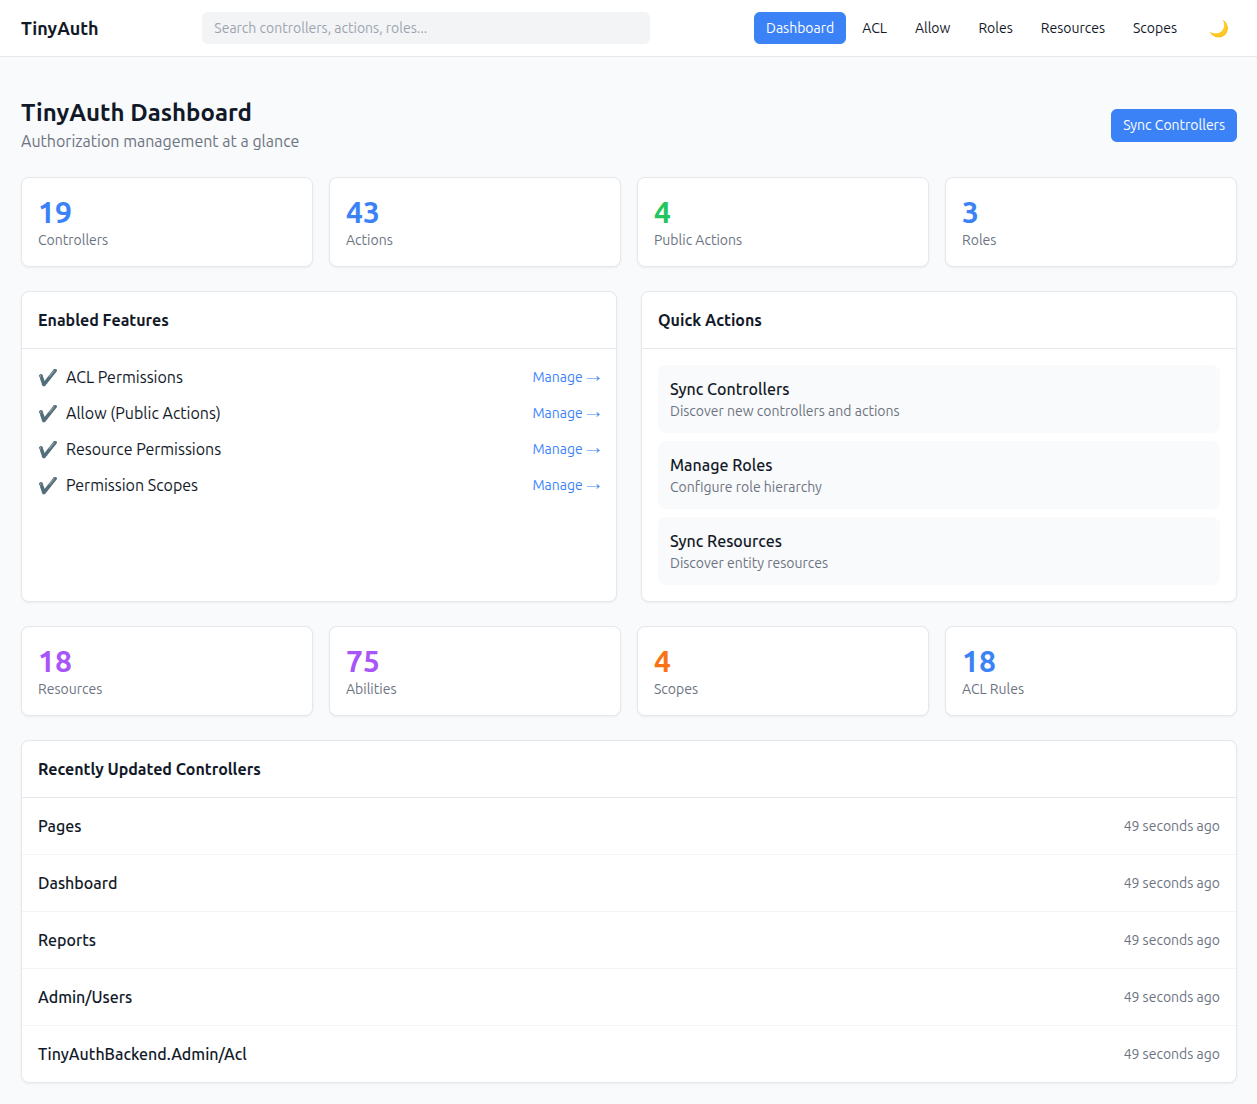The height and width of the screenshot is (1104, 1257).
Task: Select the Dashboard controller row in list
Action: click(x=629, y=883)
